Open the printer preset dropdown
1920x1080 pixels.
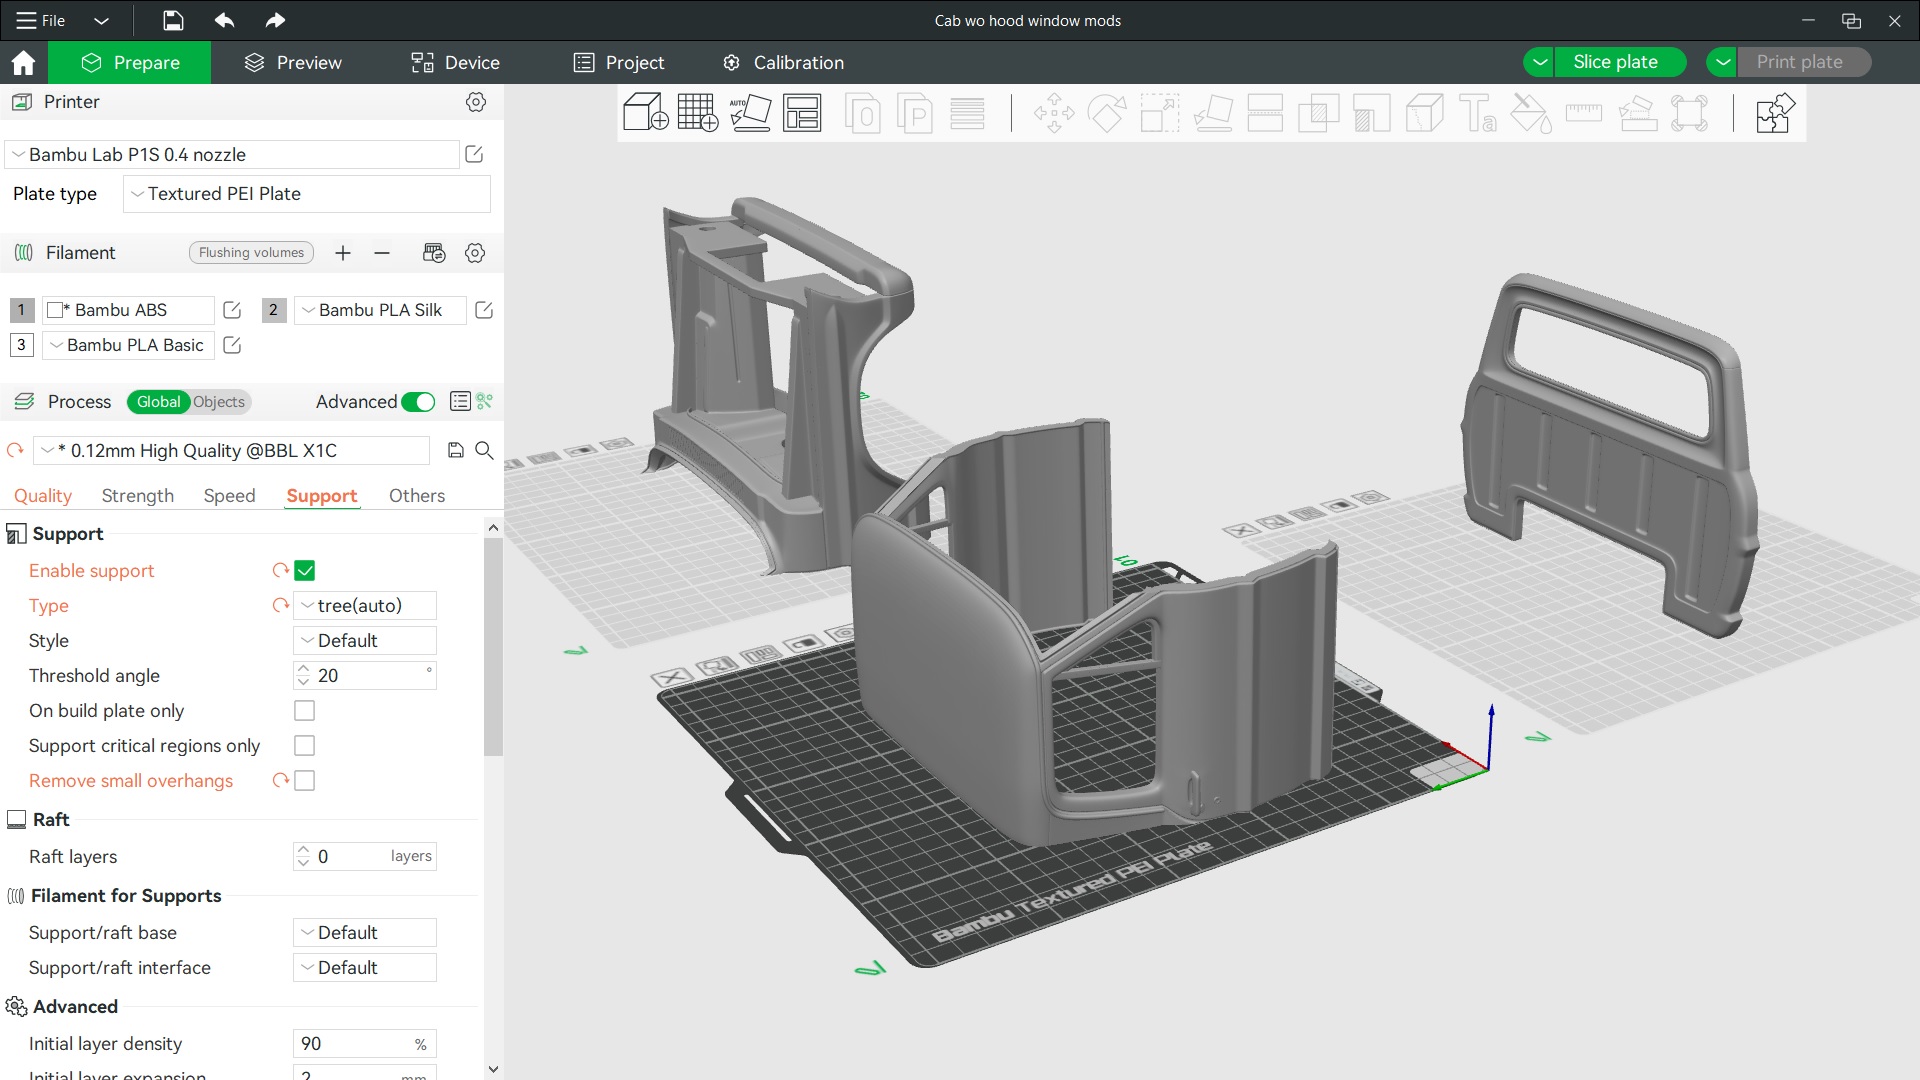232,154
